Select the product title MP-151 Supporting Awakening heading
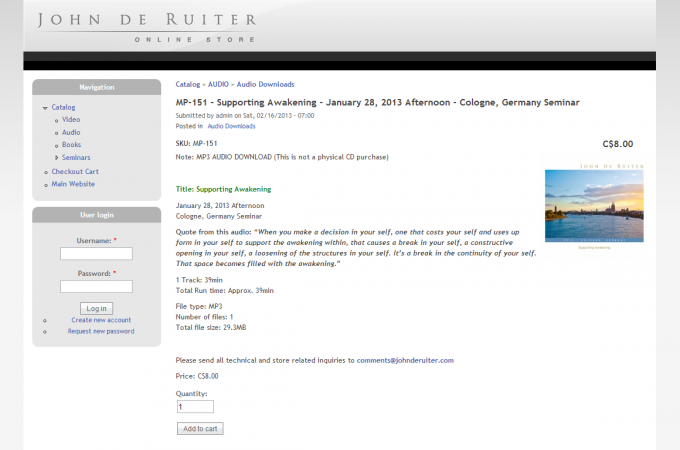 pos(377,103)
